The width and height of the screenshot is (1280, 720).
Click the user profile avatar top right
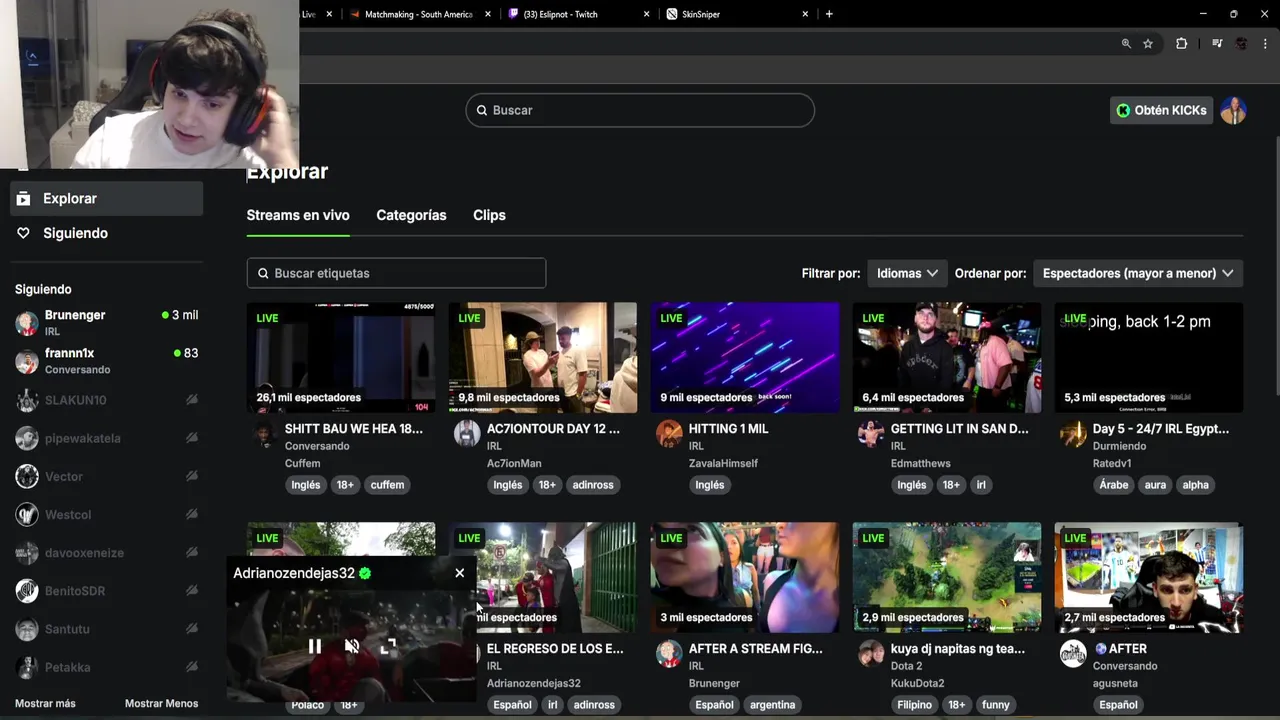point(1233,110)
